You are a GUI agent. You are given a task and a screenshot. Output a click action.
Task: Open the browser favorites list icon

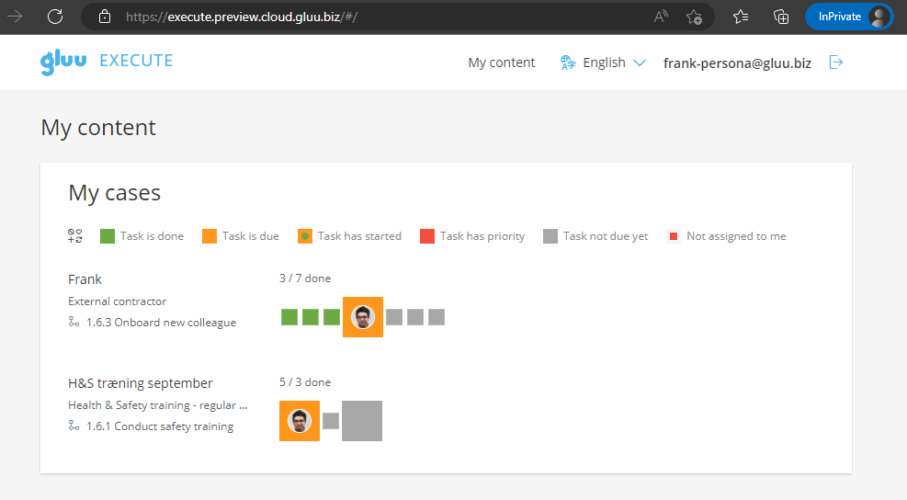(x=741, y=16)
